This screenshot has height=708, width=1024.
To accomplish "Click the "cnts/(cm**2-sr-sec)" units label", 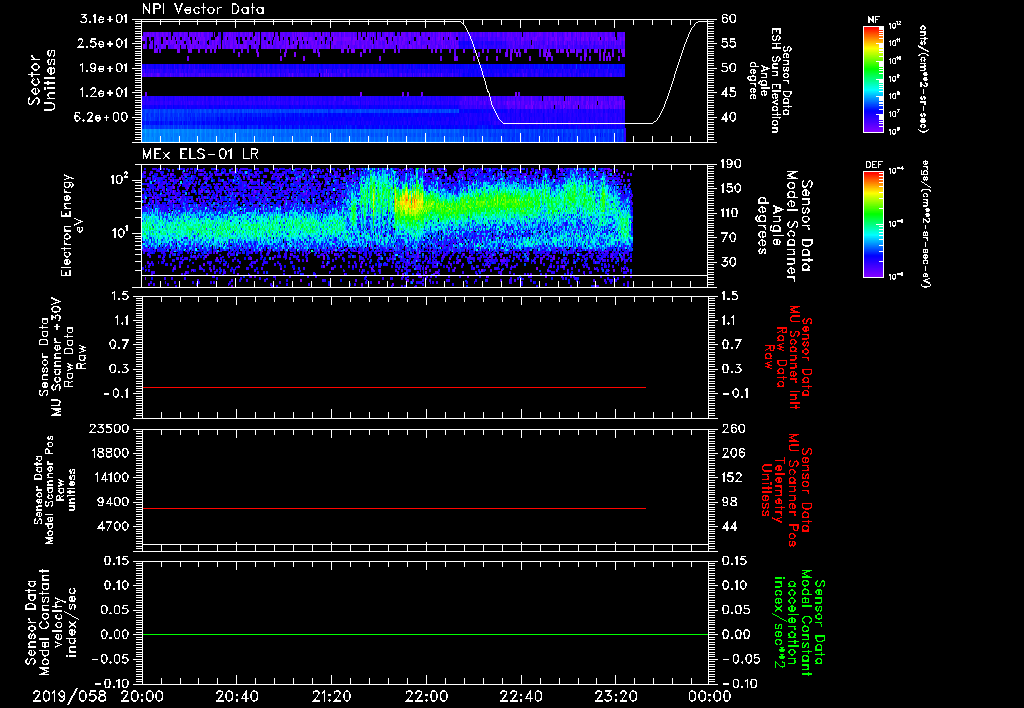I will [923, 78].
